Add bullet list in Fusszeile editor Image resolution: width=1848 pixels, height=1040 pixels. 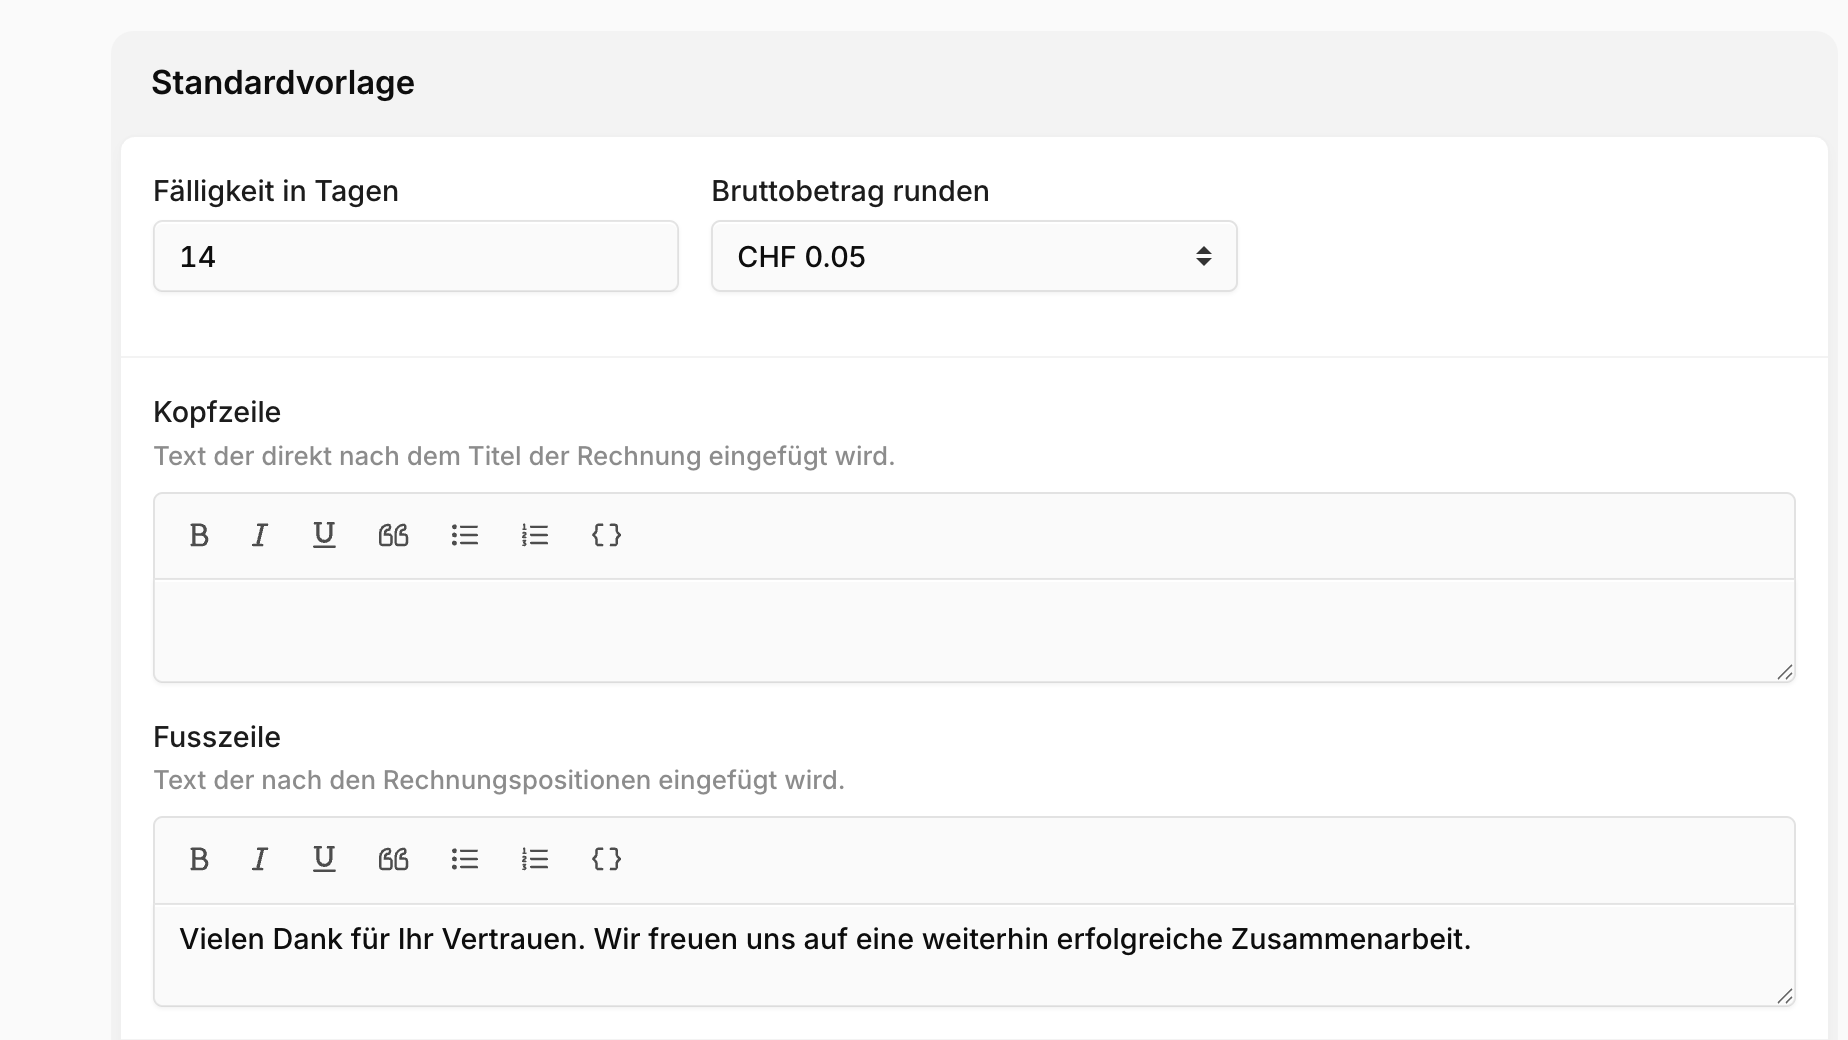coord(465,860)
